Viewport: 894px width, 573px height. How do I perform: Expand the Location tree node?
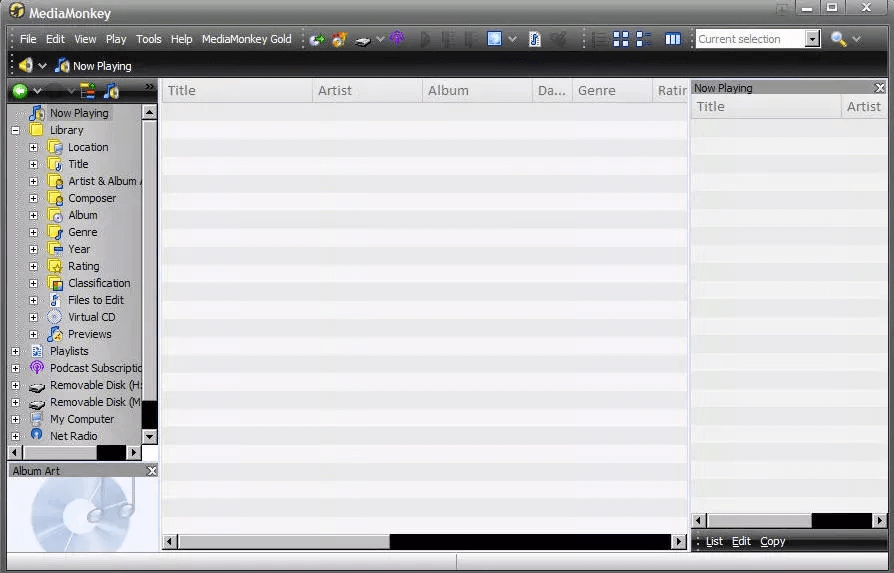pos(34,147)
